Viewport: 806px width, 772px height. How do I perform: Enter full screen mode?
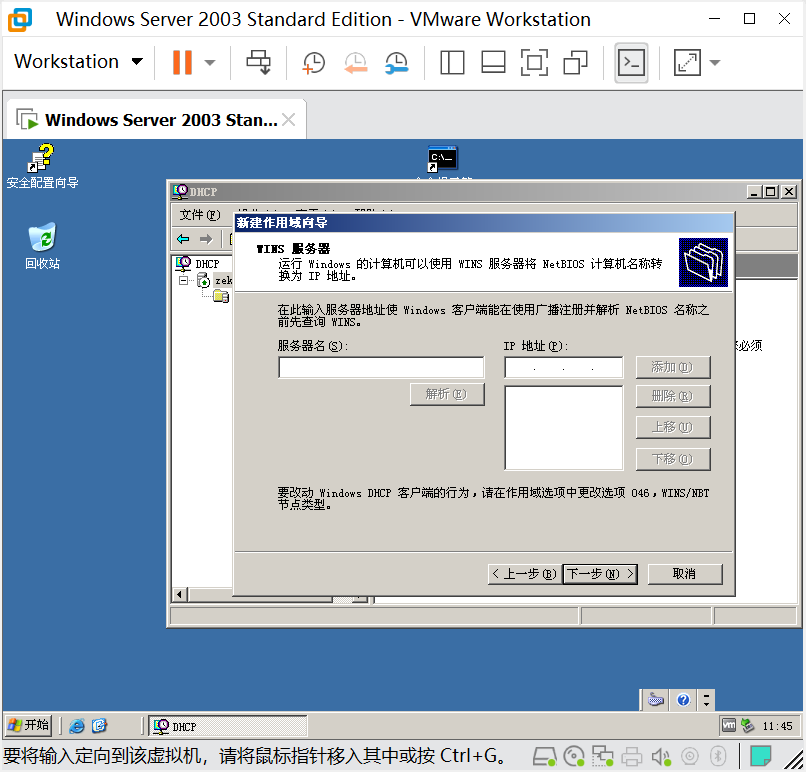coord(534,62)
